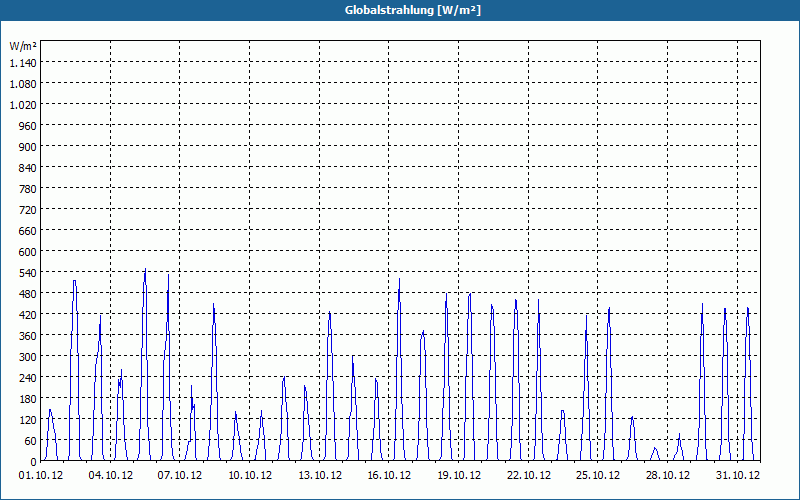Select the 10.10.12 date label

250,476
